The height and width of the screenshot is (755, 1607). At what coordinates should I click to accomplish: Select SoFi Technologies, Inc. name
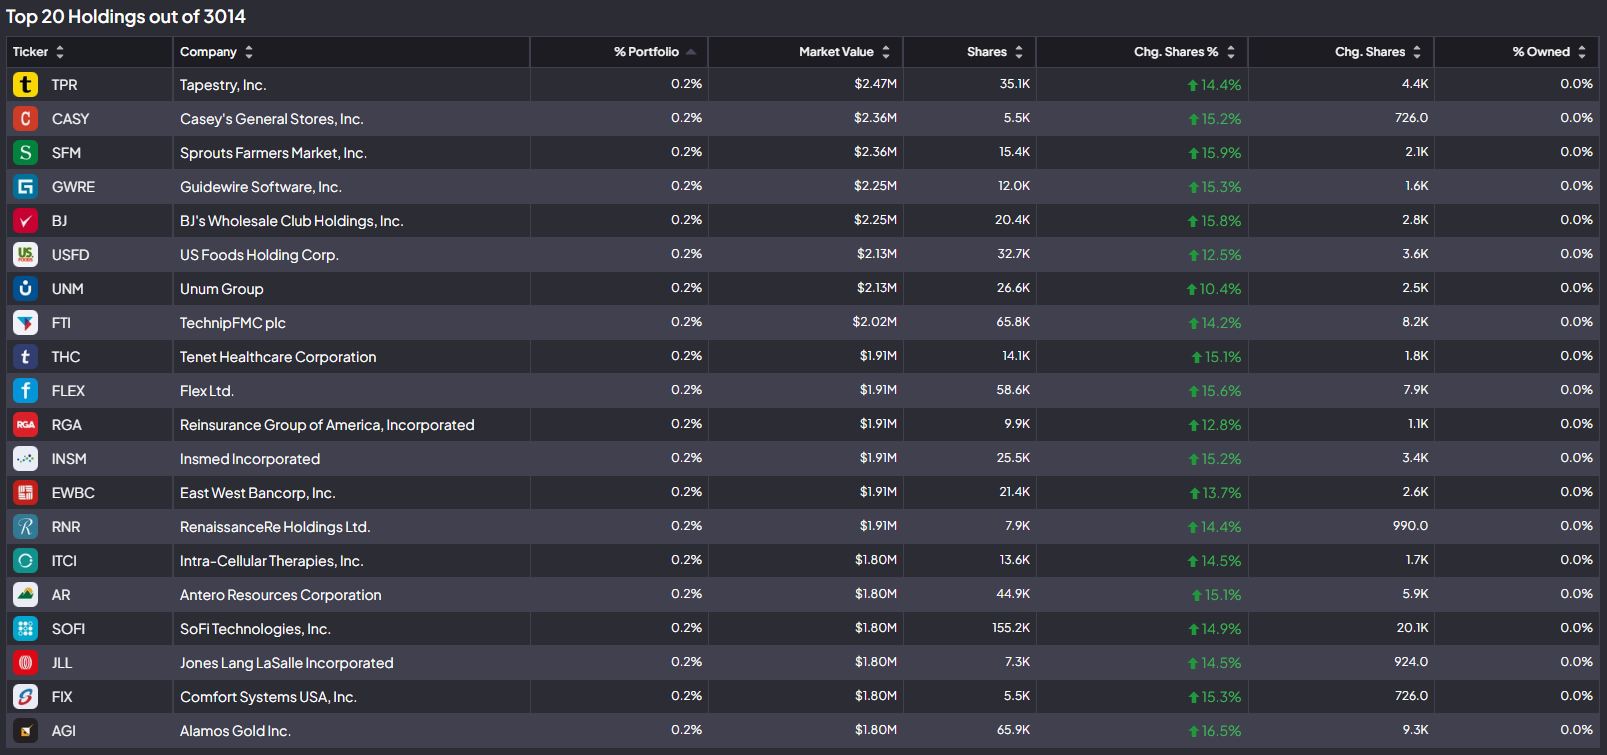[255, 629]
